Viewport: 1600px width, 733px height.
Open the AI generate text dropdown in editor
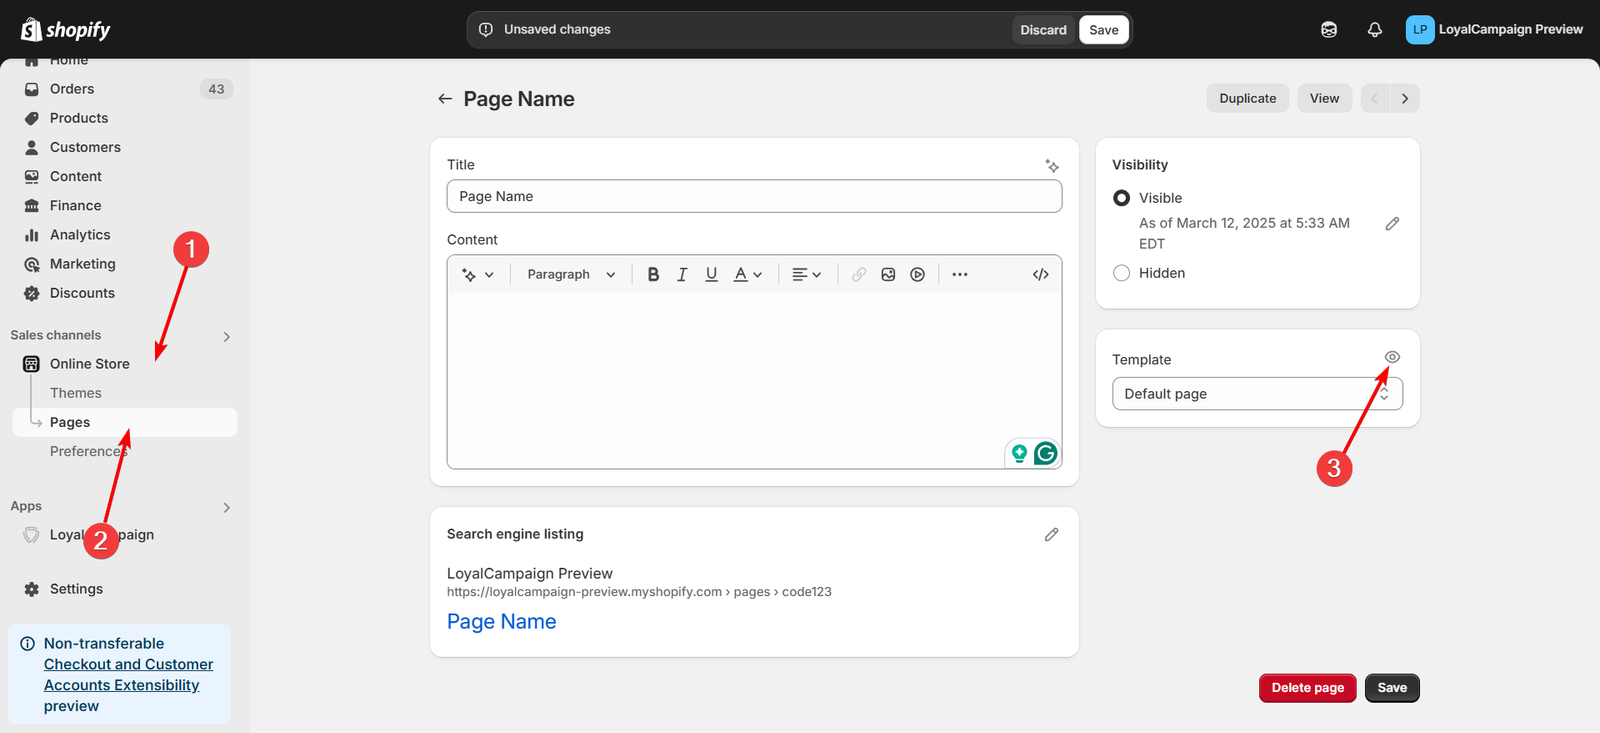coord(478,274)
